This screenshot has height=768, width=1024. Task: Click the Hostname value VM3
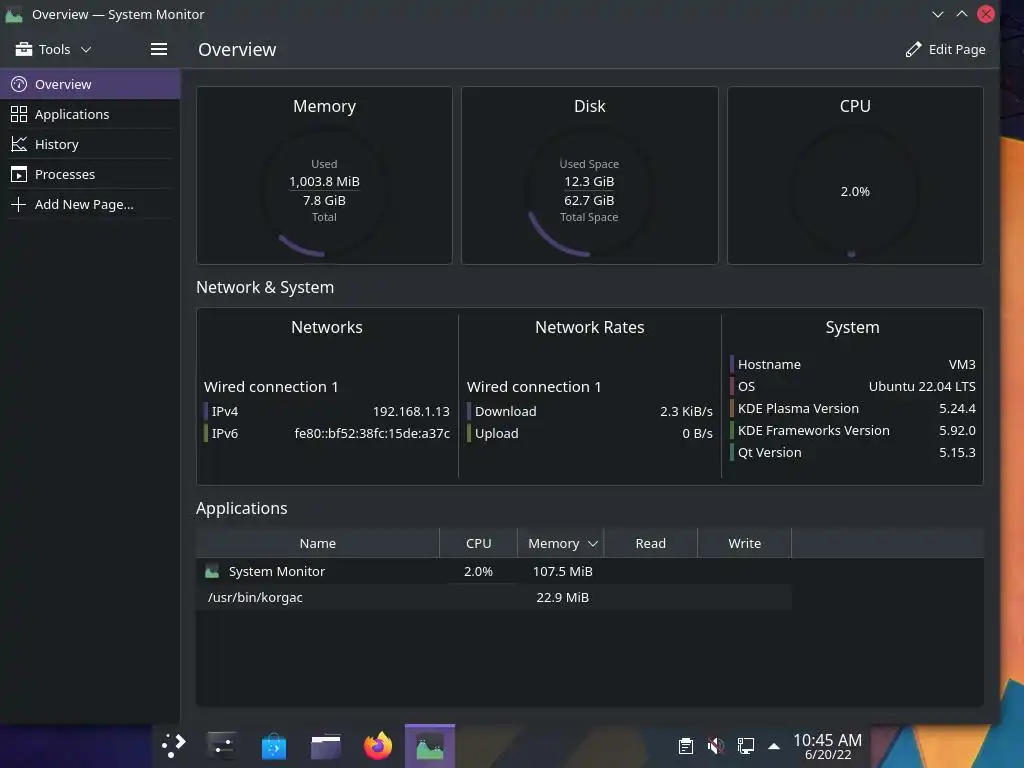(x=962, y=364)
